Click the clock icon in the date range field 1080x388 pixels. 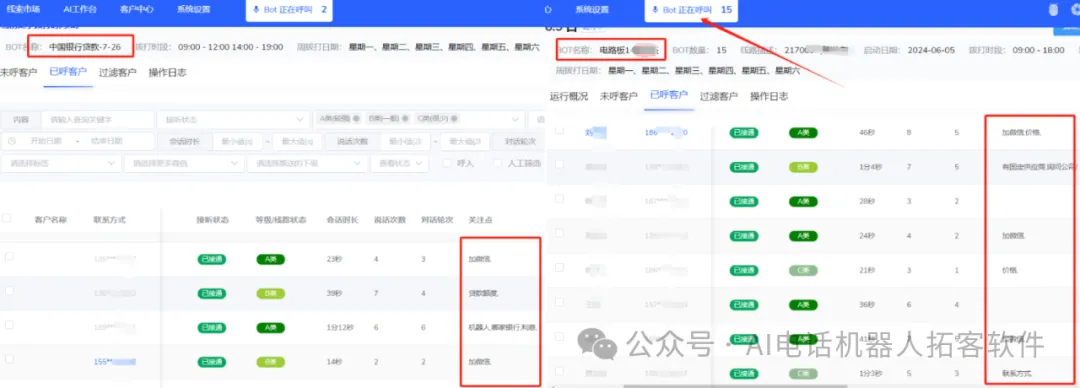pos(12,141)
